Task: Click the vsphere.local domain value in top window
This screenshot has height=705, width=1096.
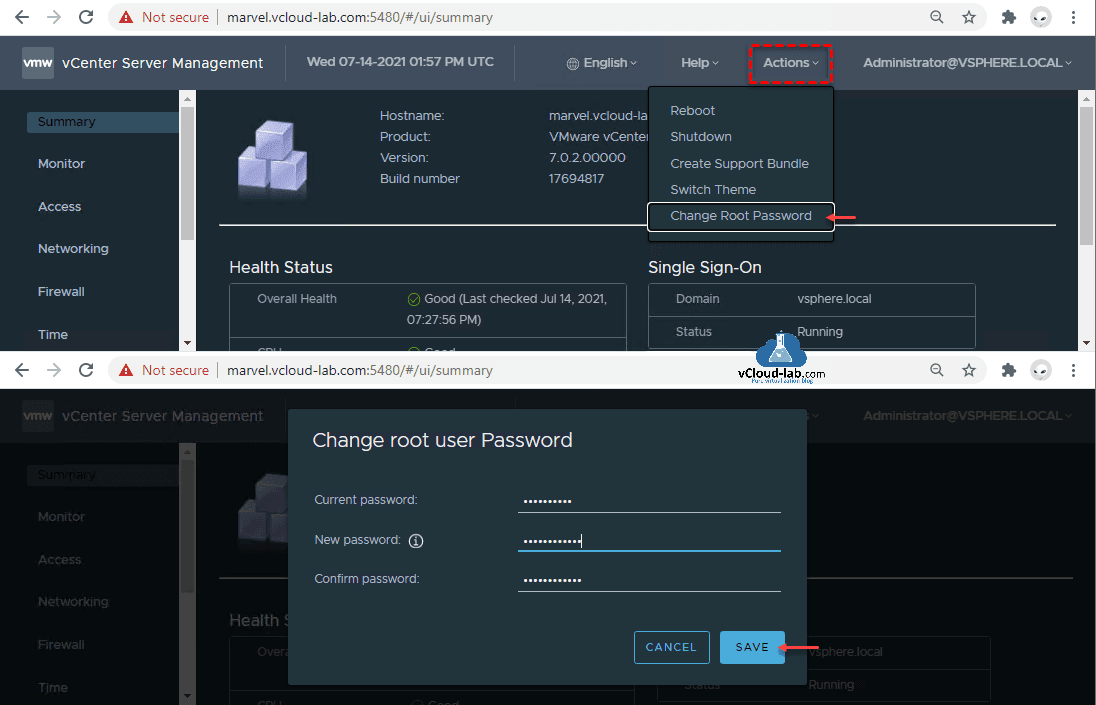Action: point(835,299)
